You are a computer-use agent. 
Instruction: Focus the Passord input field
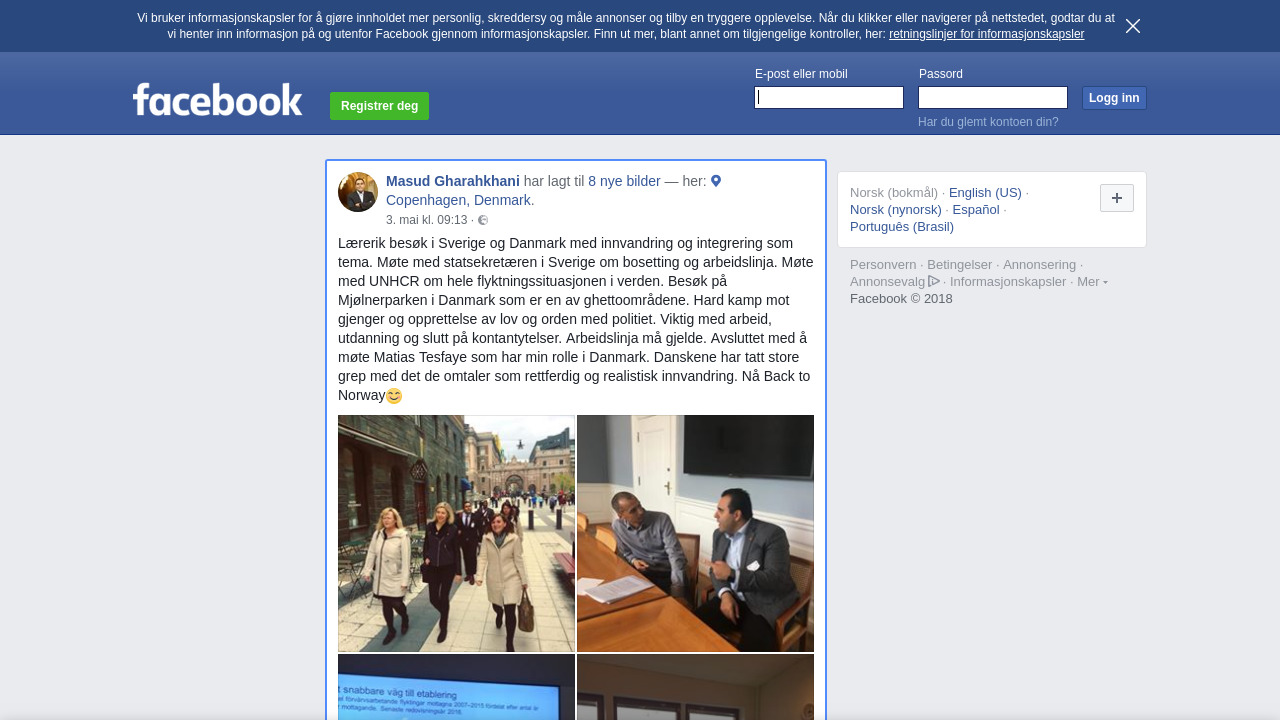tap(993, 97)
